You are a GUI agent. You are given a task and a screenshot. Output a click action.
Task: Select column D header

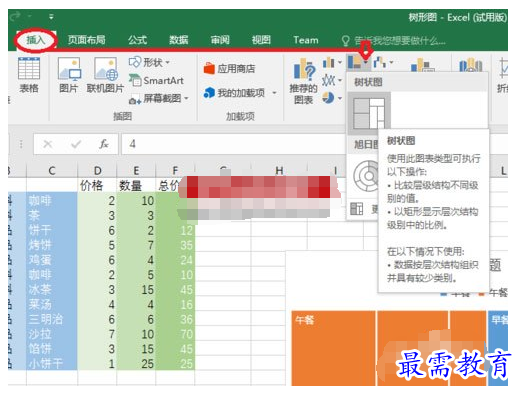pos(97,171)
